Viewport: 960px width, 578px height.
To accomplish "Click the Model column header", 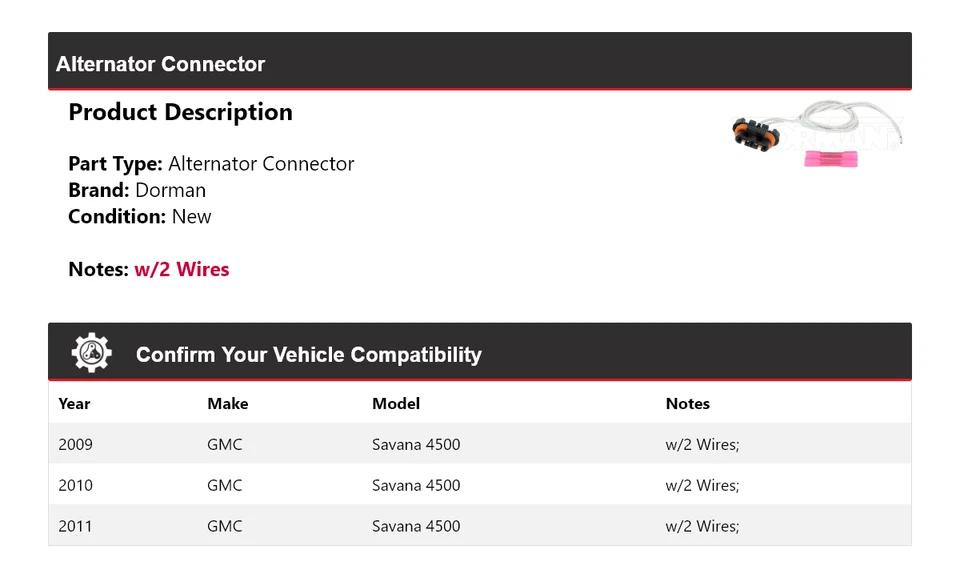I will (x=396, y=404).
